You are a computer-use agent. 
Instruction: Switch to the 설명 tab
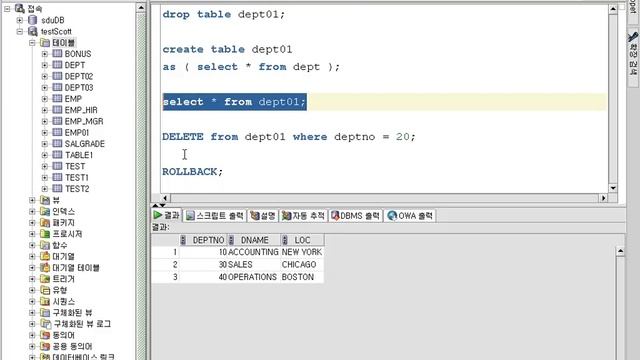263,216
